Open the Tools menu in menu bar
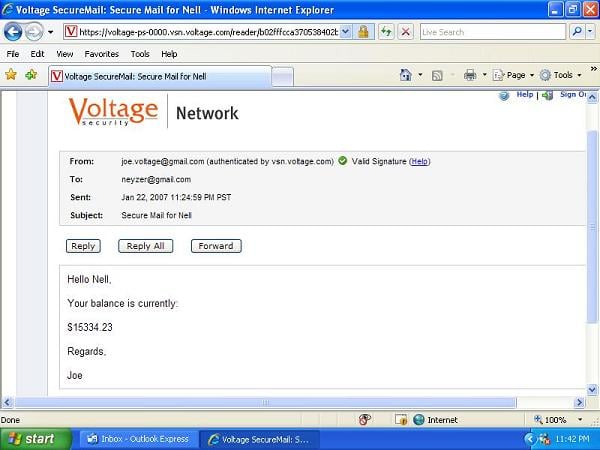This screenshot has height=450, width=600. (x=140, y=54)
